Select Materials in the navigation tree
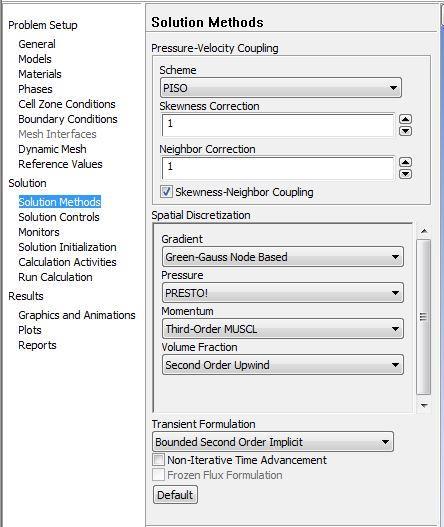Image resolution: width=444 pixels, height=527 pixels. tap(40, 74)
